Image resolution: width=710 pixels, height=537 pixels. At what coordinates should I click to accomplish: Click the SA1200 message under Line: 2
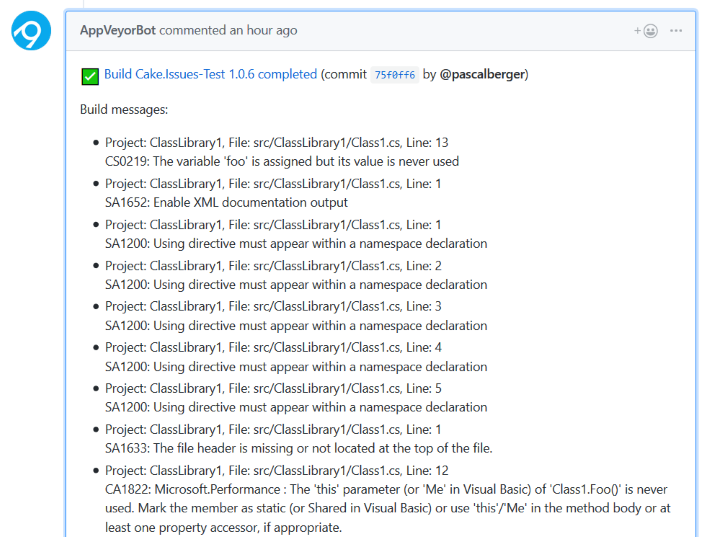296,284
